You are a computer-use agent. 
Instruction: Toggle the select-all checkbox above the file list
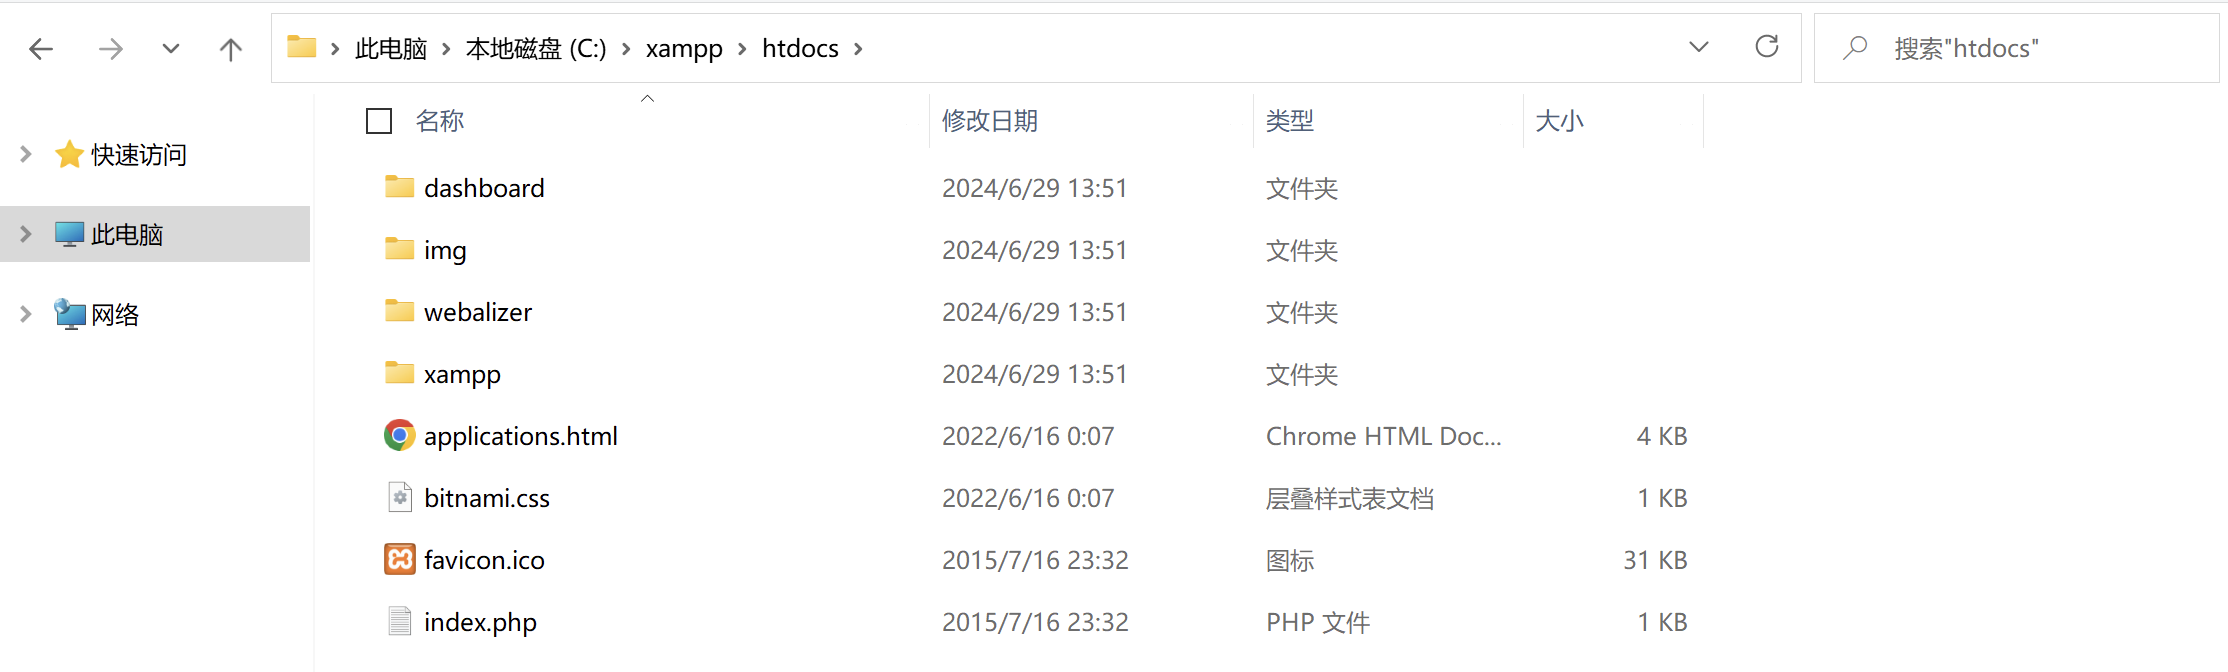(x=379, y=120)
